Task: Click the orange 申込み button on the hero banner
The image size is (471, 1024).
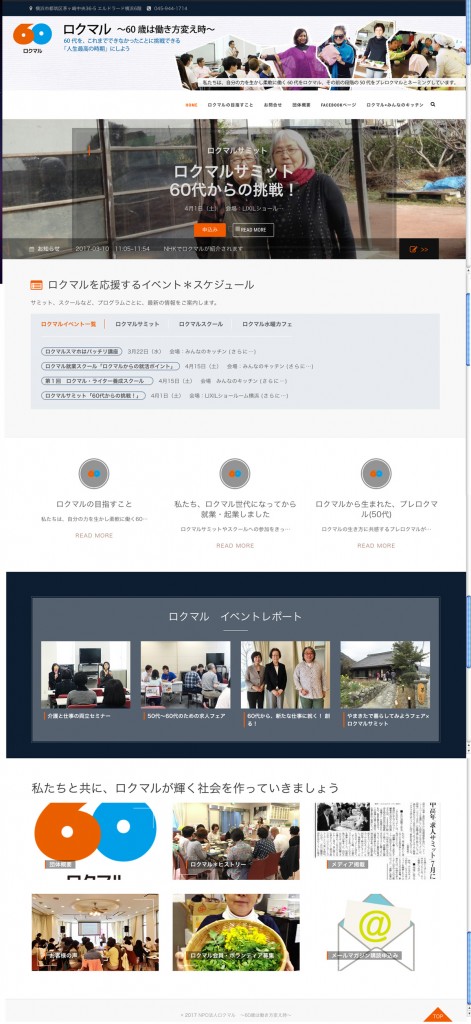Action: (x=210, y=230)
